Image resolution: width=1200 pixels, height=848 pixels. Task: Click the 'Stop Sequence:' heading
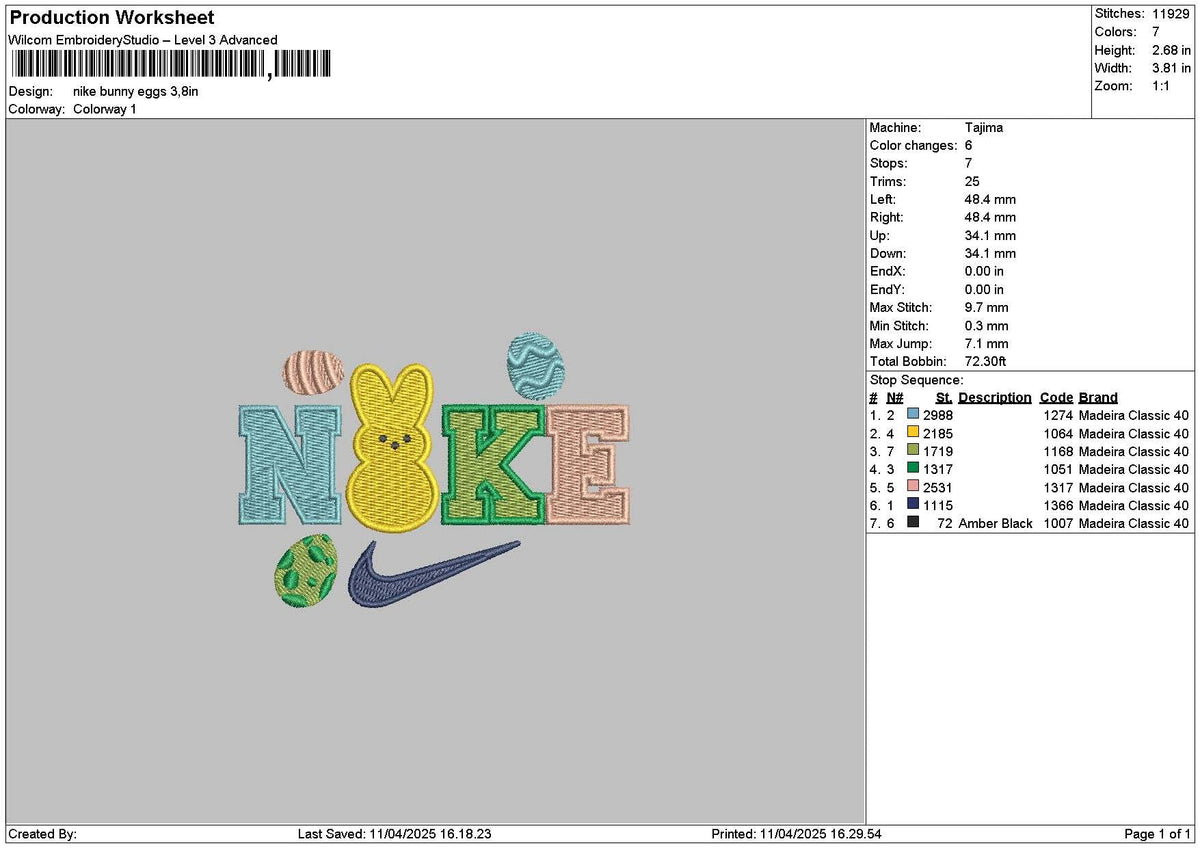pyautogui.click(x=917, y=380)
